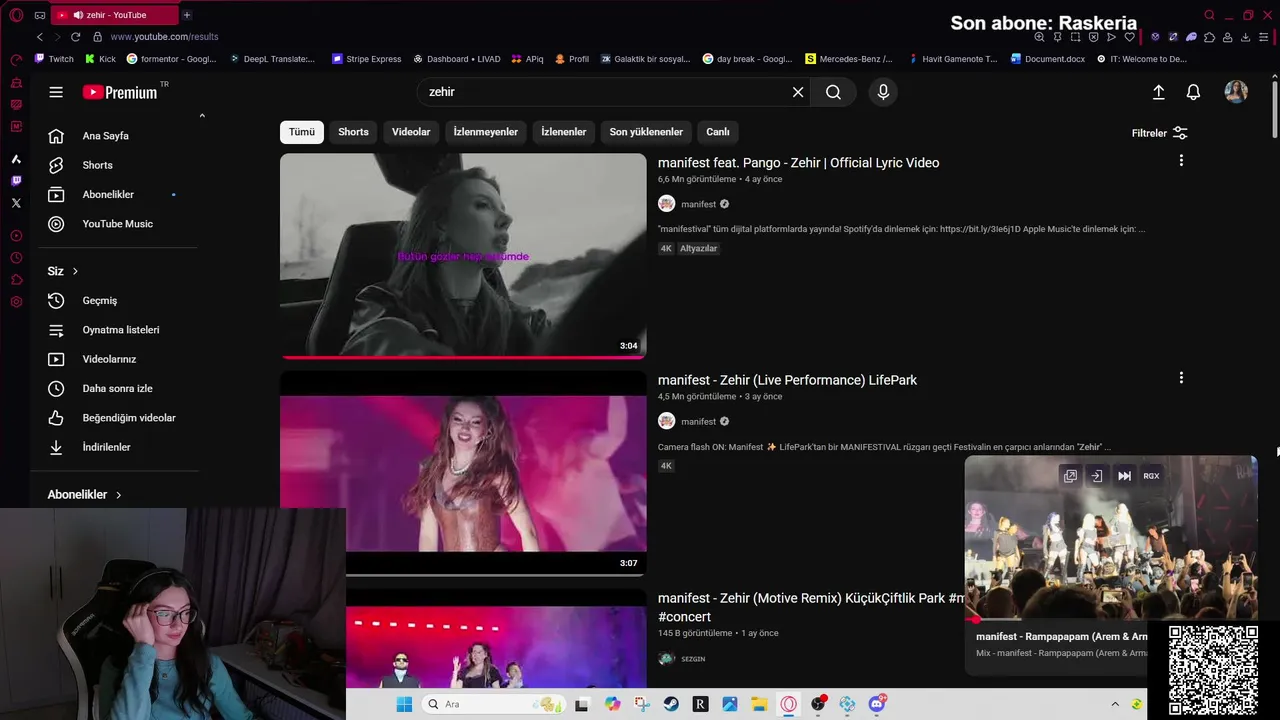Select the Shorts filter chip
Screen dimensions: 1280x720
[x=353, y=132]
